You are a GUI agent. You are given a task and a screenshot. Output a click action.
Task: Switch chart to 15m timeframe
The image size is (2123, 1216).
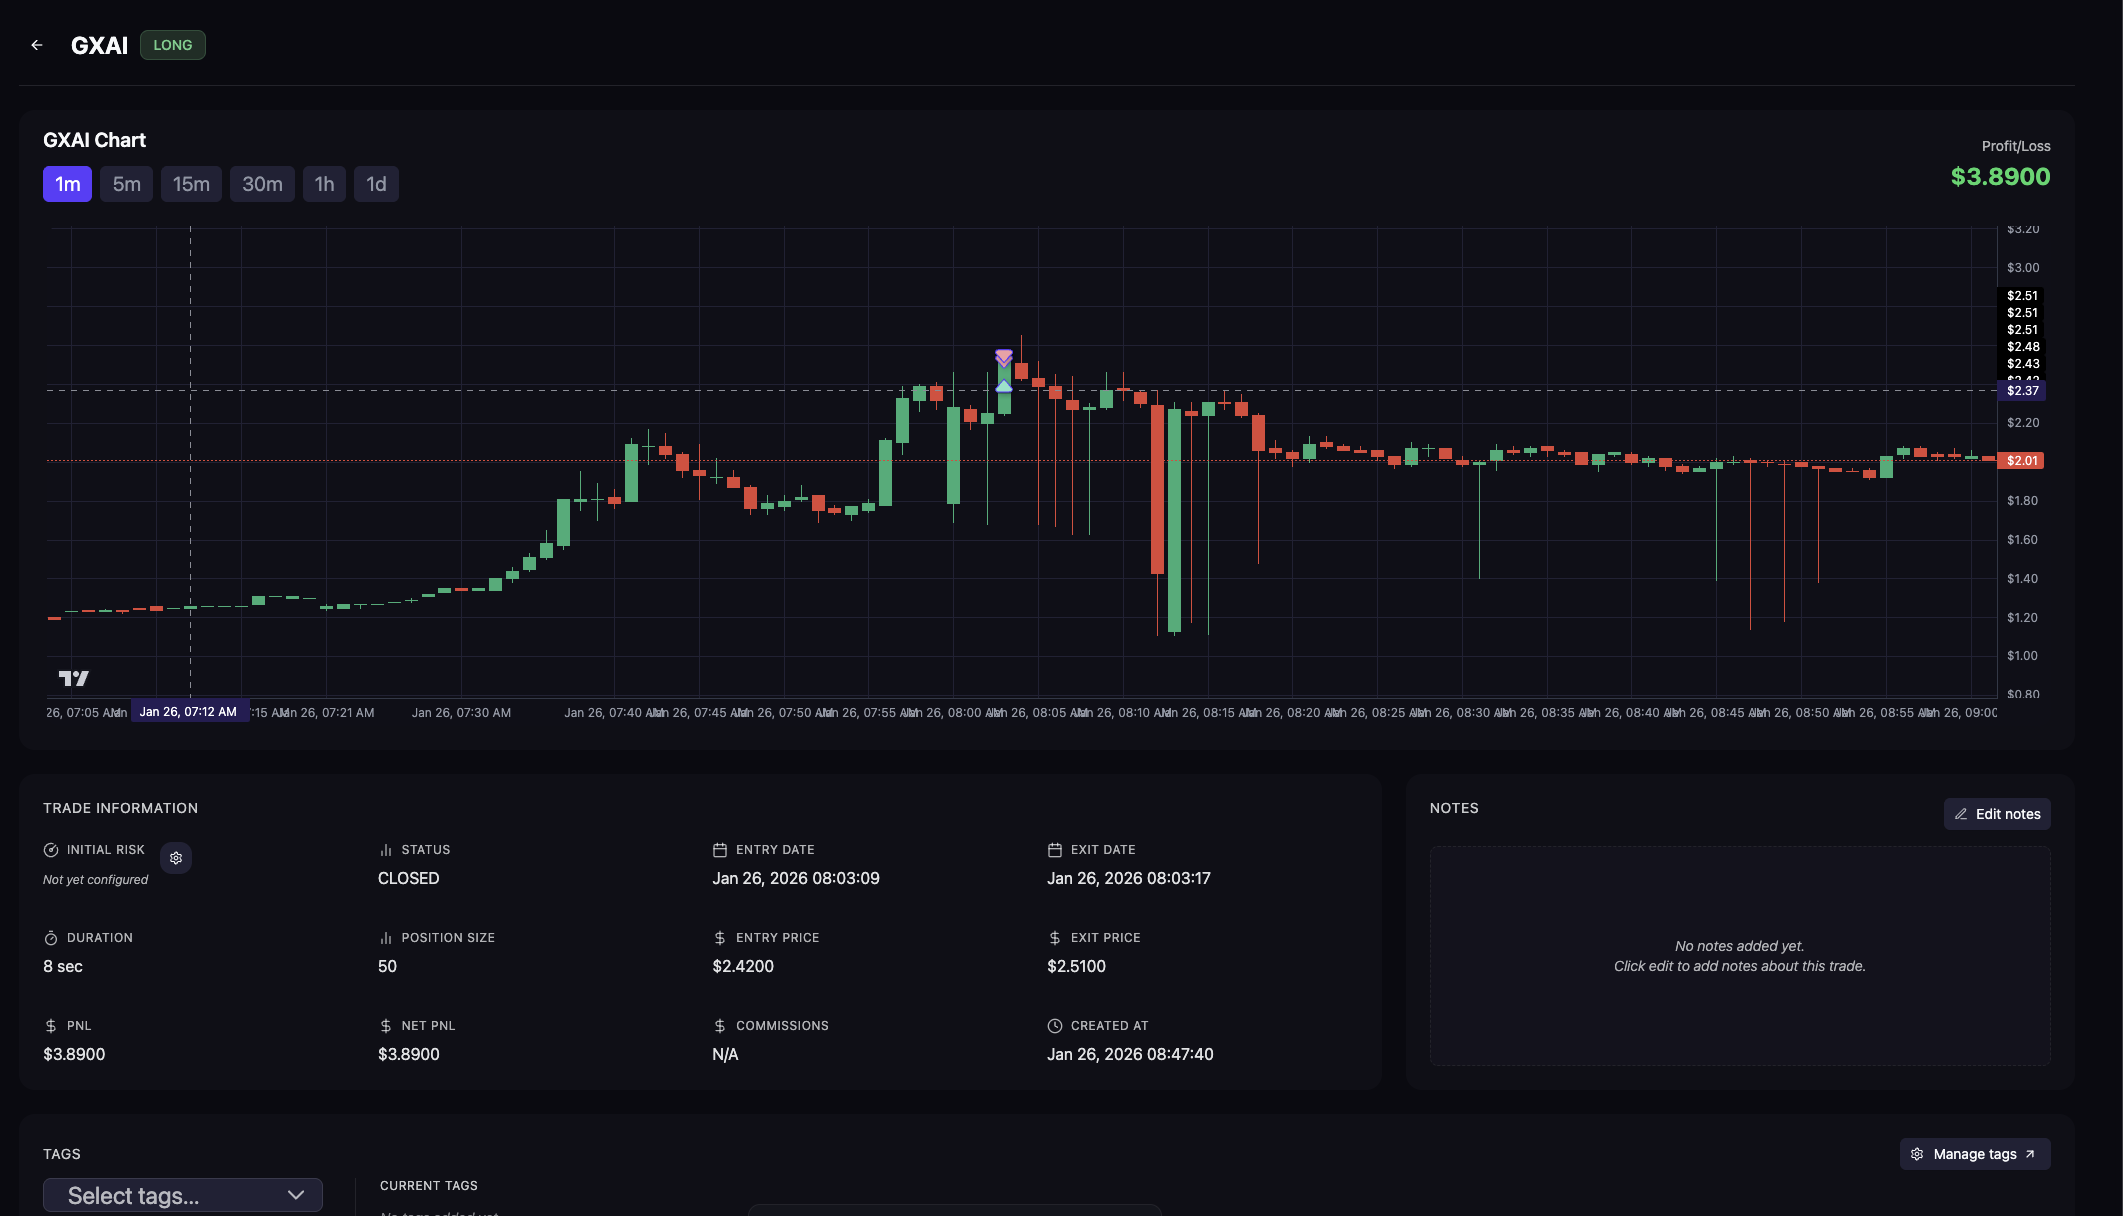(191, 184)
